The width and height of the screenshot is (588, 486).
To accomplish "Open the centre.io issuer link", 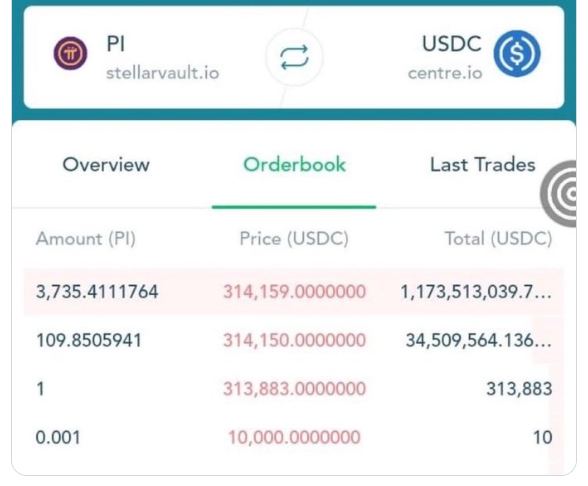I will coord(445,73).
